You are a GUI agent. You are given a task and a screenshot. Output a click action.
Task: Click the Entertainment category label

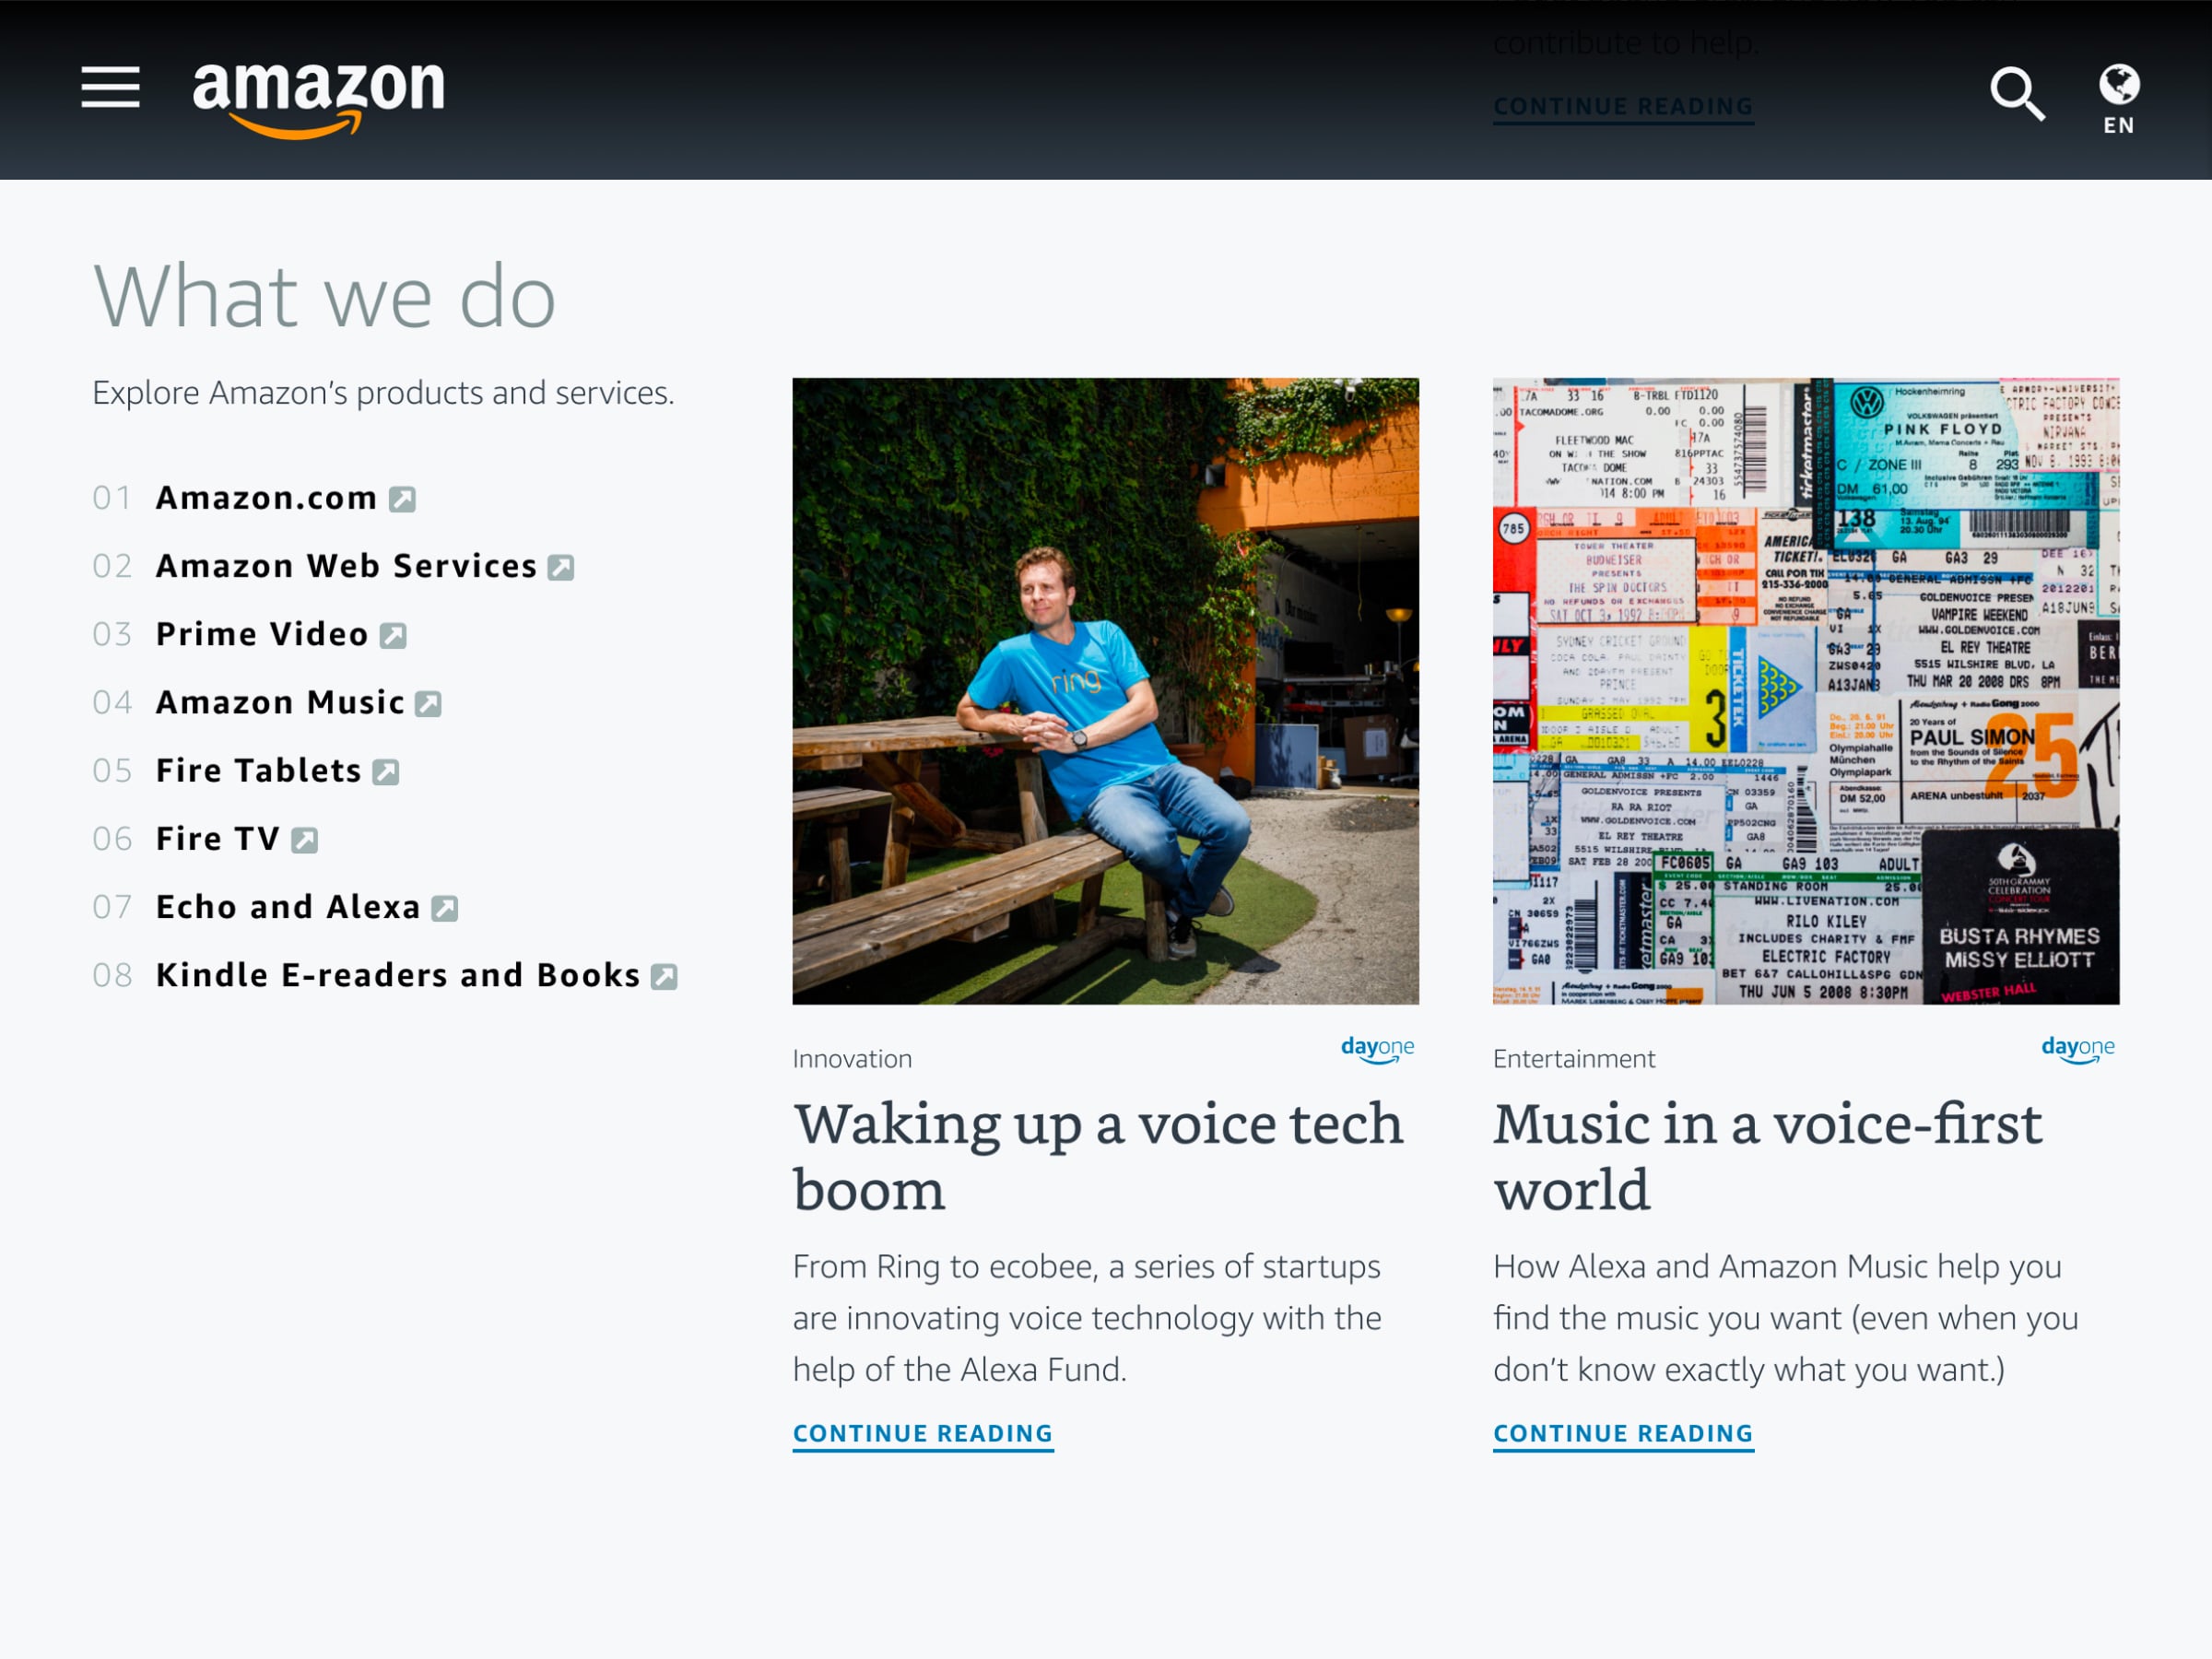point(1572,1056)
